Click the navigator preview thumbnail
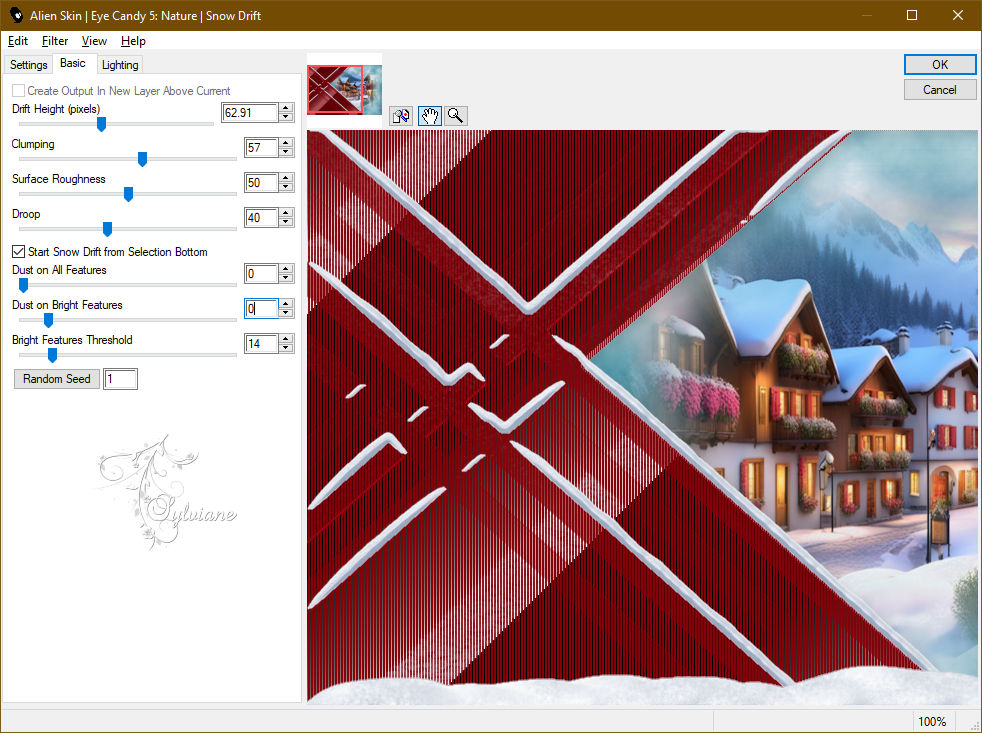982x733 pixels. pyautogui.click(x=344, y=90)
